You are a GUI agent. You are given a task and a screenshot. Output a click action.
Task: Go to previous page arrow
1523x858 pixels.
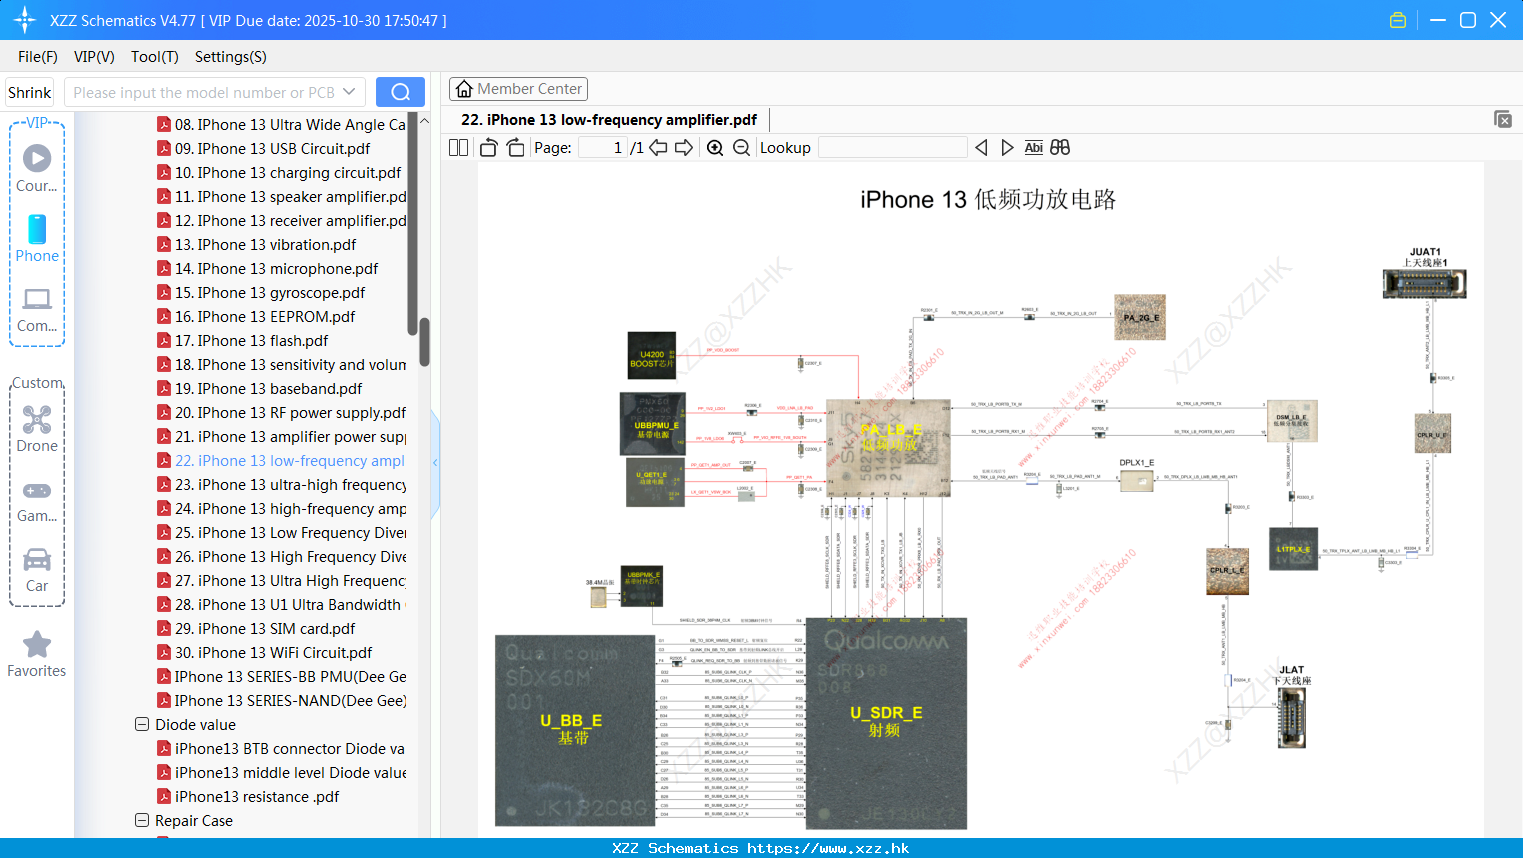click(x=658, y=147)
